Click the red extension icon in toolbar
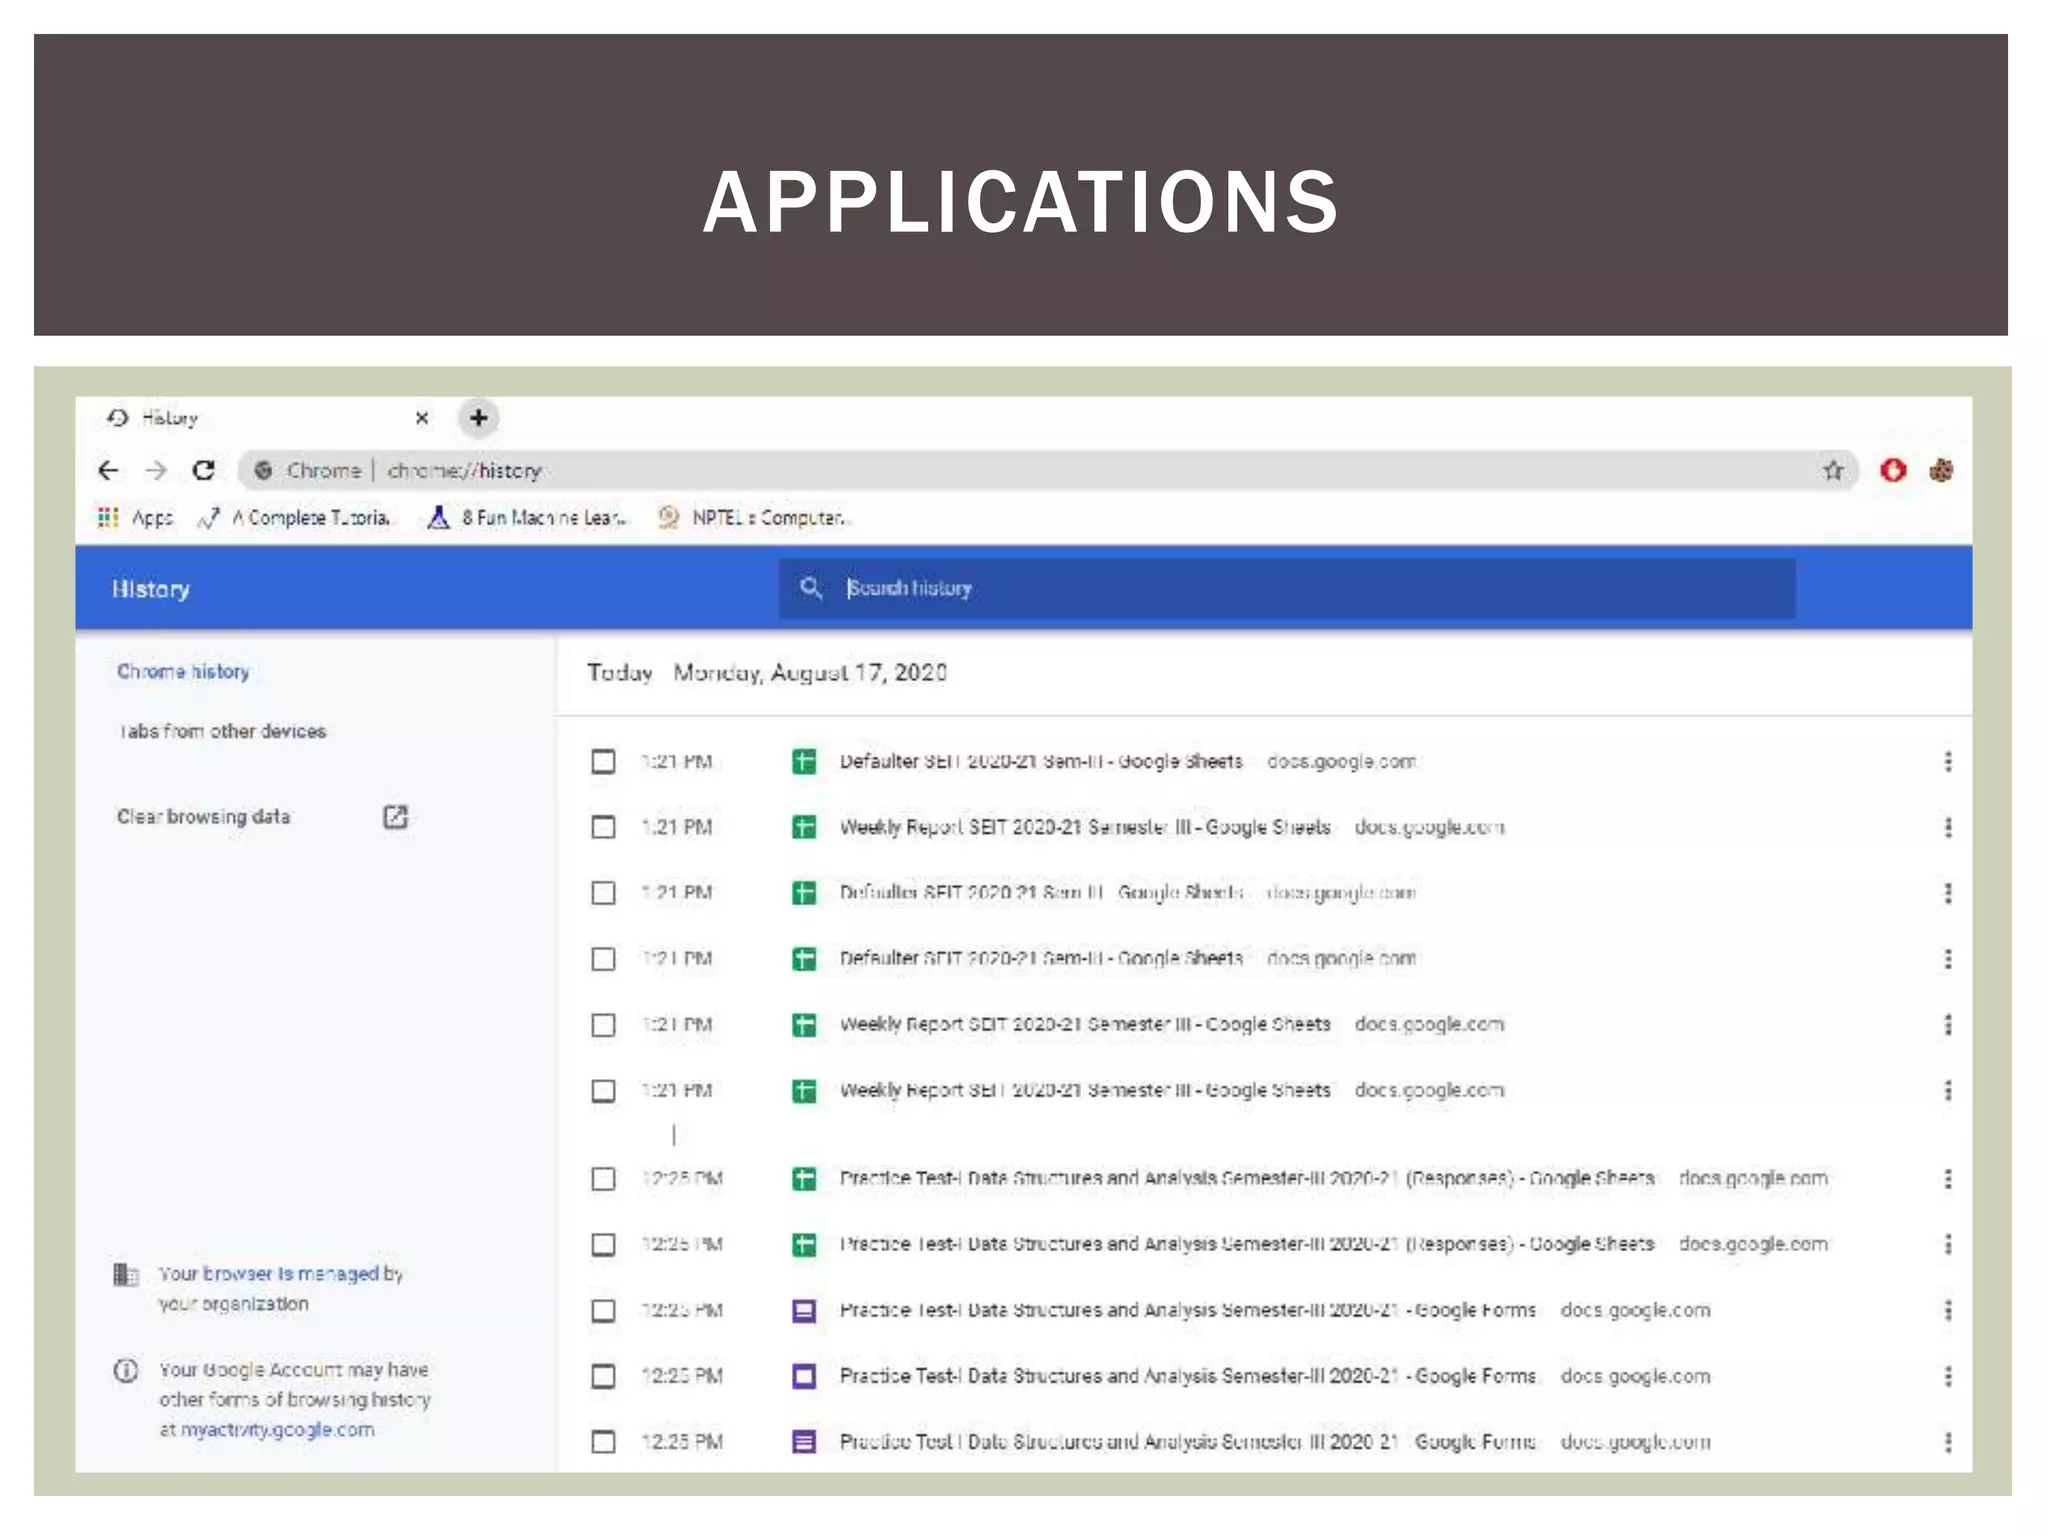The width and height of the screenshot is (2048, 1536). (x=1892, y=470)
